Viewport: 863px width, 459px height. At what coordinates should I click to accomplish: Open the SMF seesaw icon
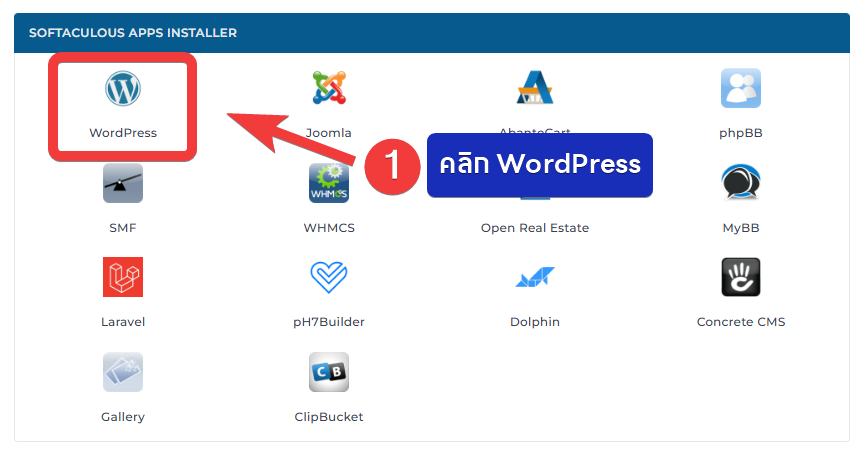tap(123, 183)
